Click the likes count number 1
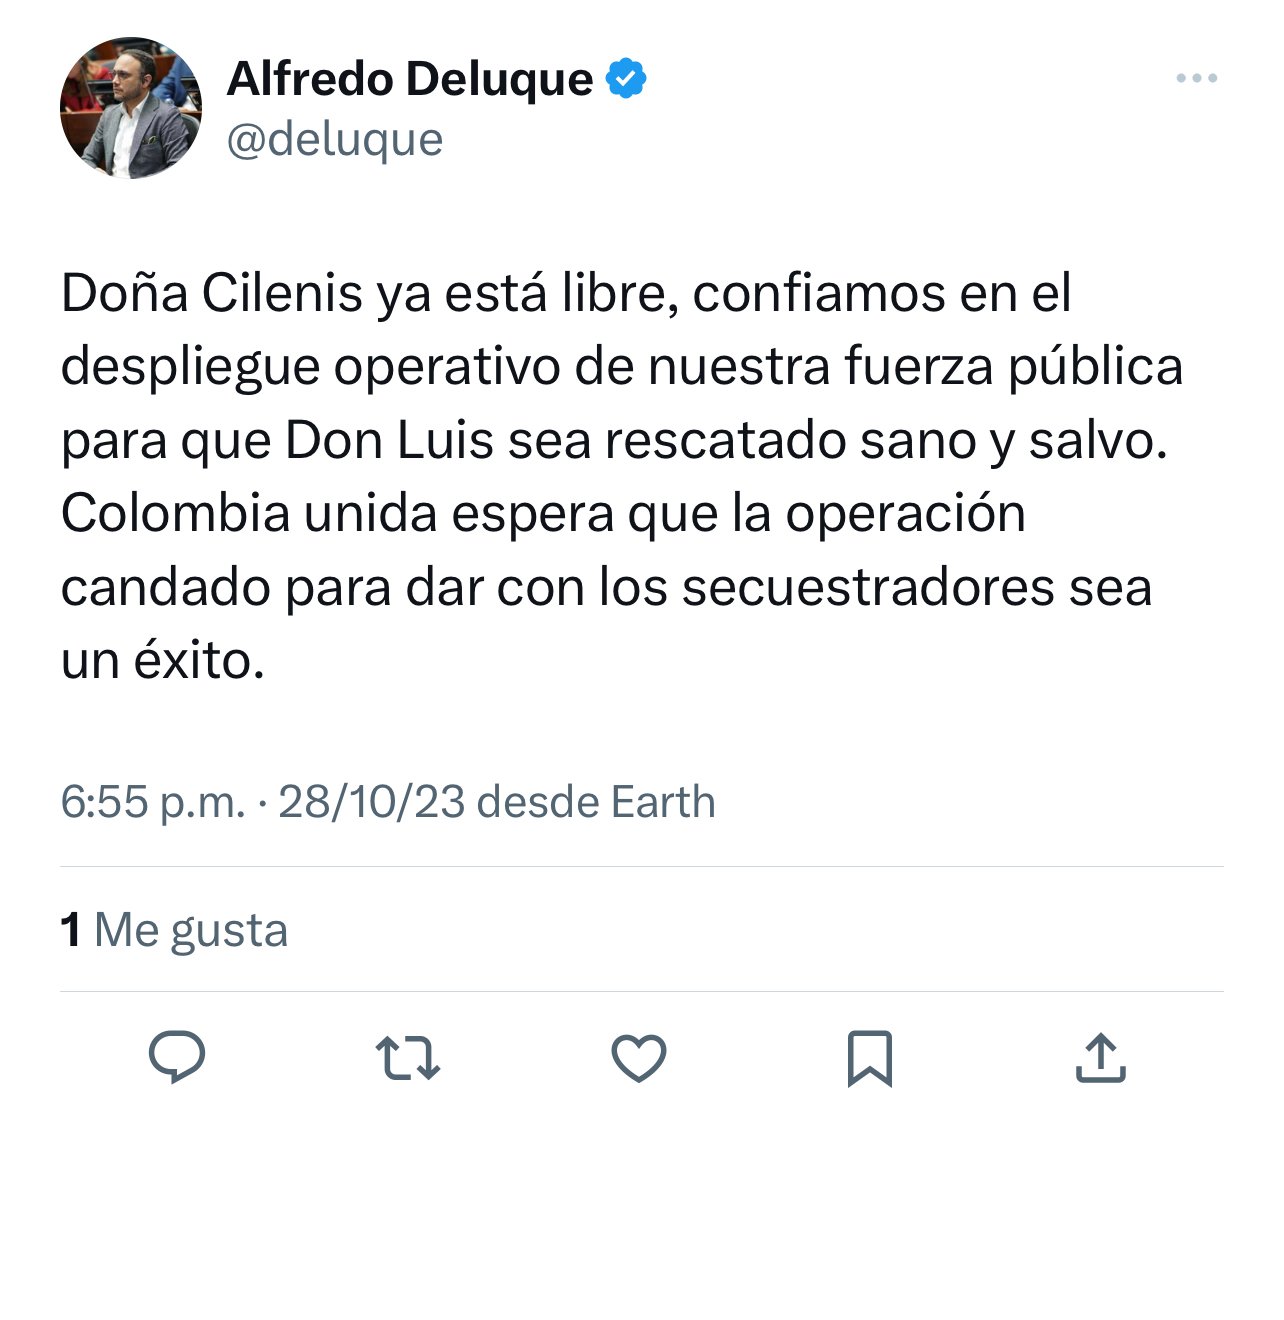Screen dimensions: 1284x1320 70,930
